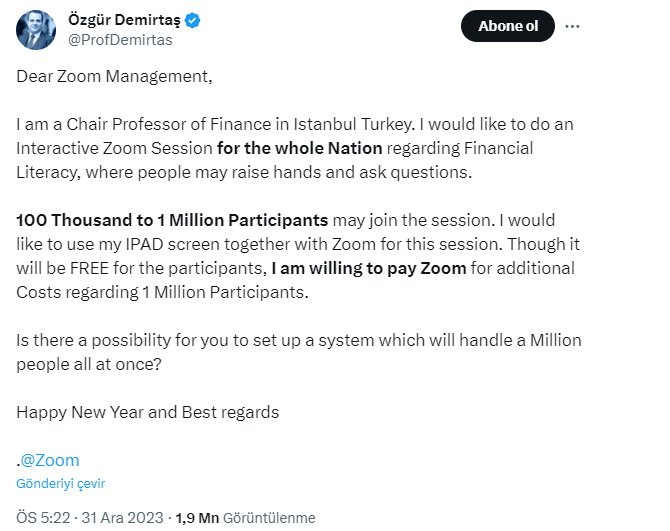Screen dimensions: 670x531
Task: Click the 'Dear Zoom Management' greeting line
Action: (115, 76)
